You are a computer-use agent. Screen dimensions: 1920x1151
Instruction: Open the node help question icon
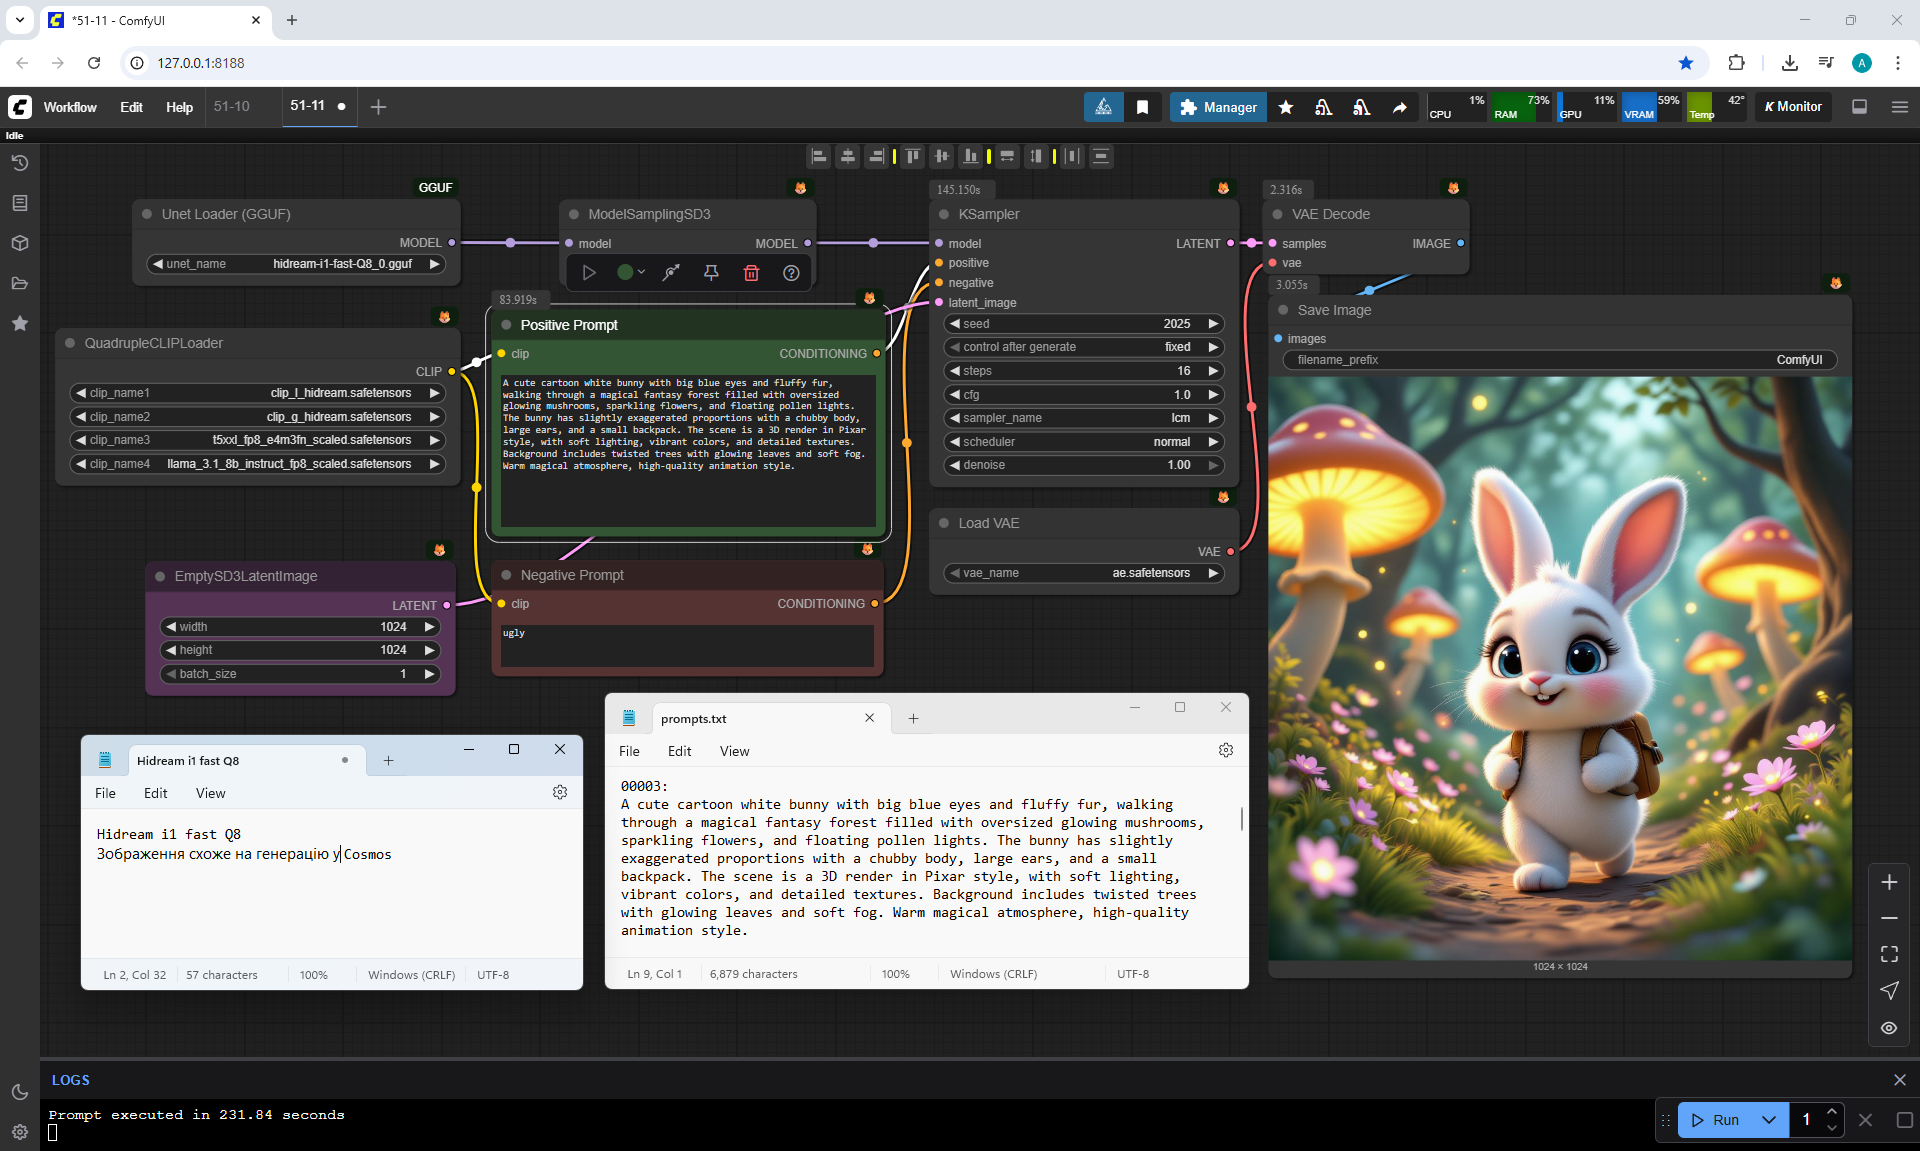791,273
